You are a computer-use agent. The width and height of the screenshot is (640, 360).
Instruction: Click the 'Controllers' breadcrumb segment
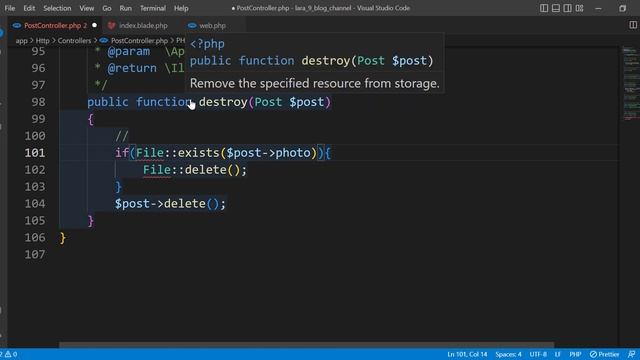(74, 40)
